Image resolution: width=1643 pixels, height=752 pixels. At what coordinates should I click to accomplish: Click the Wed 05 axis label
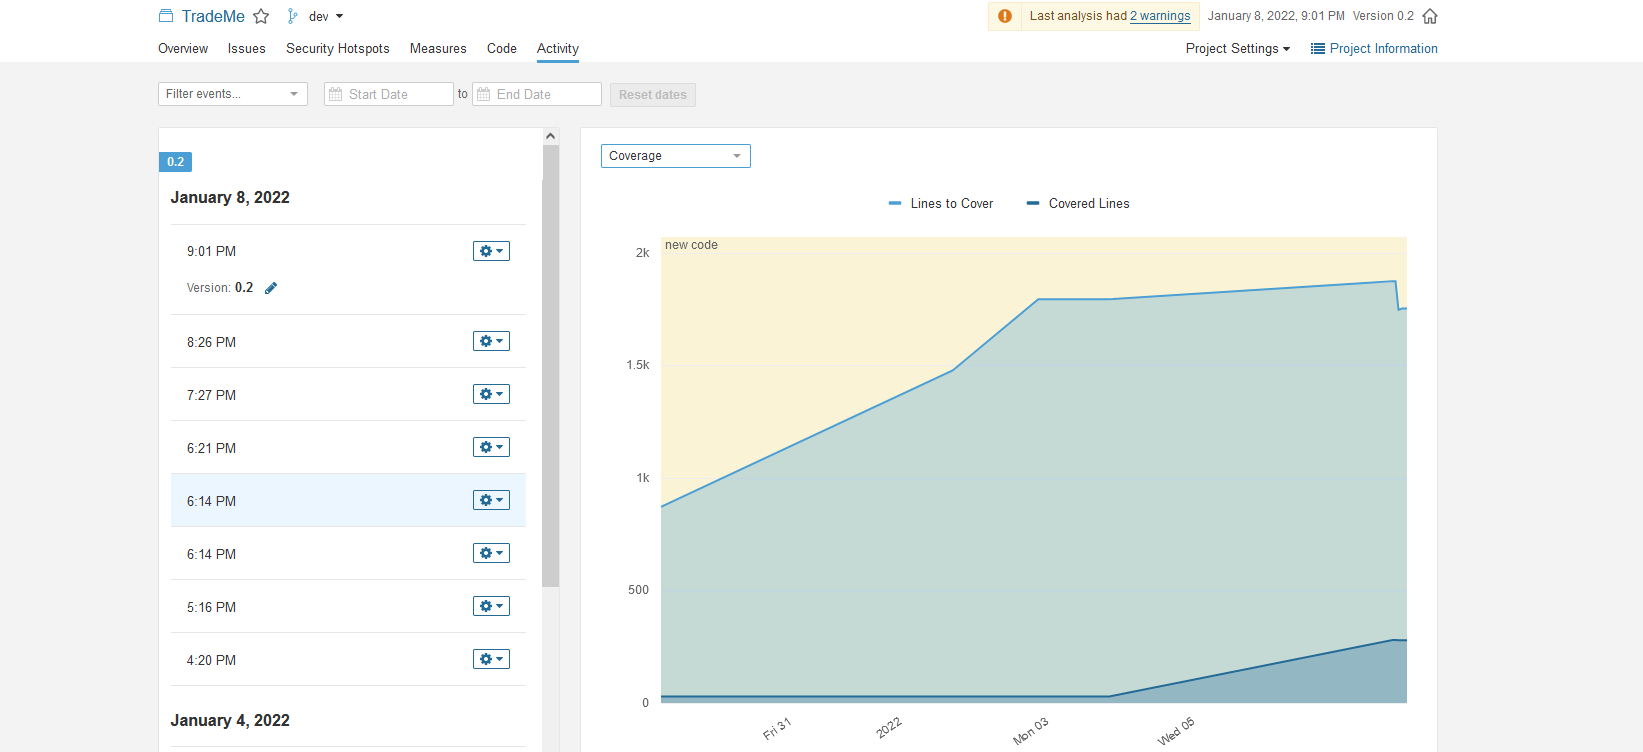(x=1176, y=731)
